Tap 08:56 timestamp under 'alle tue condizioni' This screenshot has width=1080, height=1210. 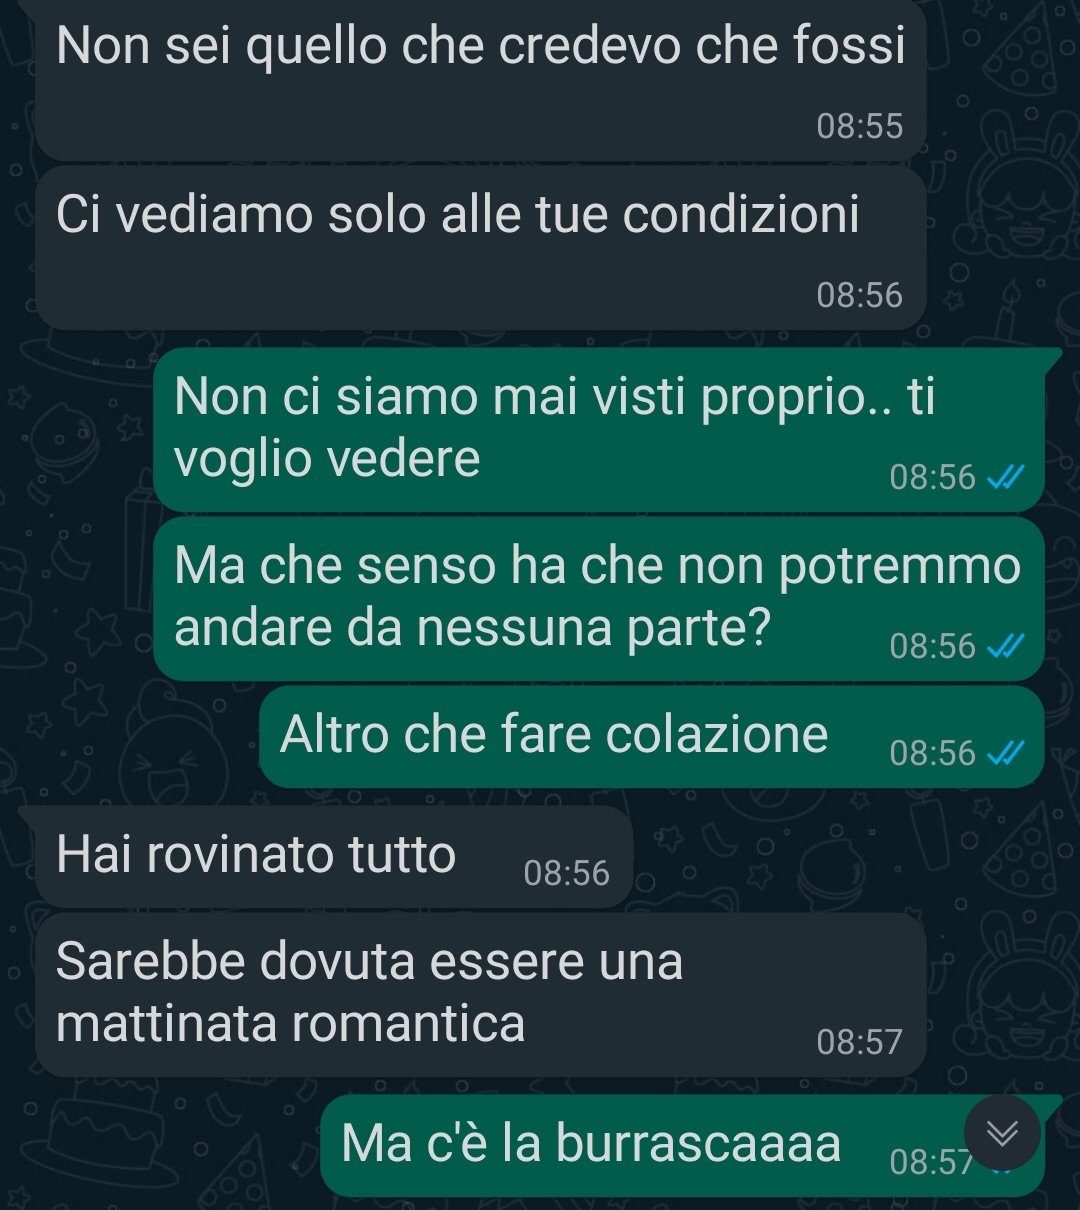(860, 295)
